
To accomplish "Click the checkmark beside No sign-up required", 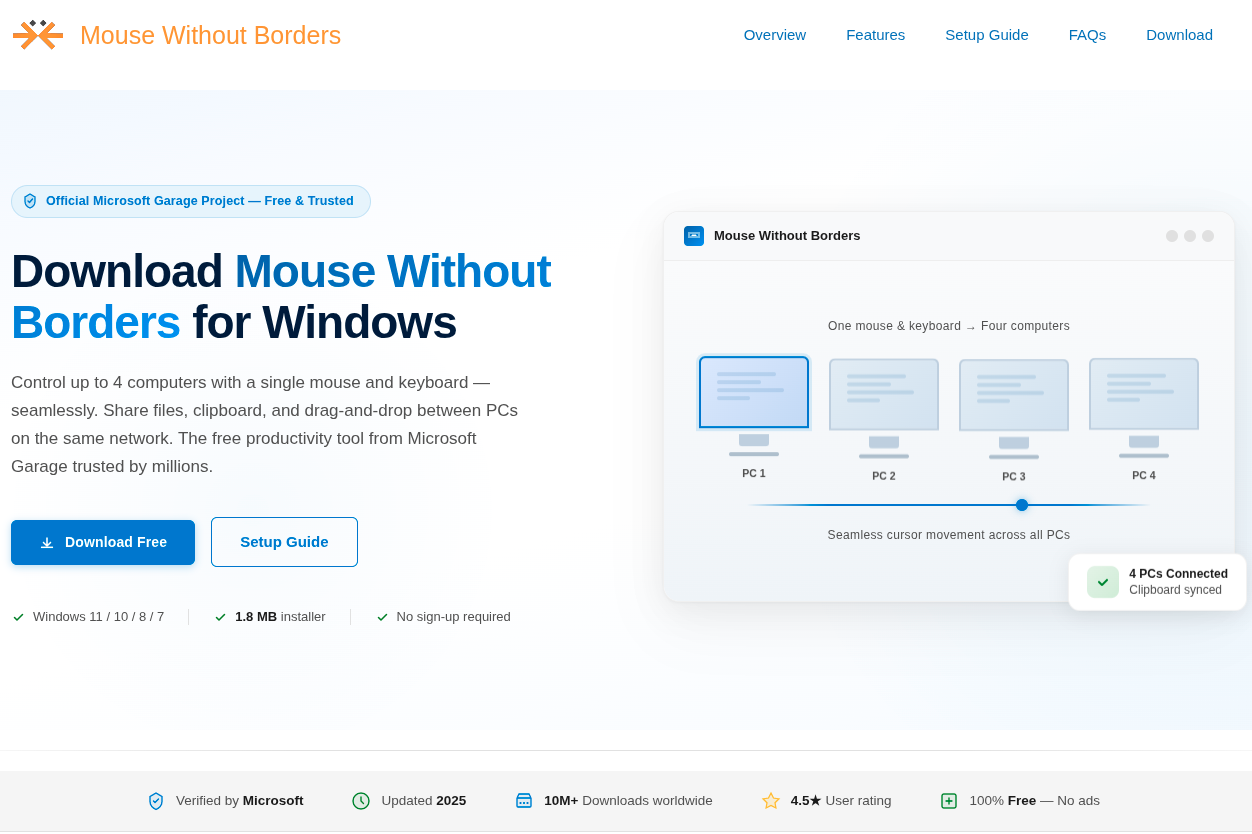I will 382,617.
